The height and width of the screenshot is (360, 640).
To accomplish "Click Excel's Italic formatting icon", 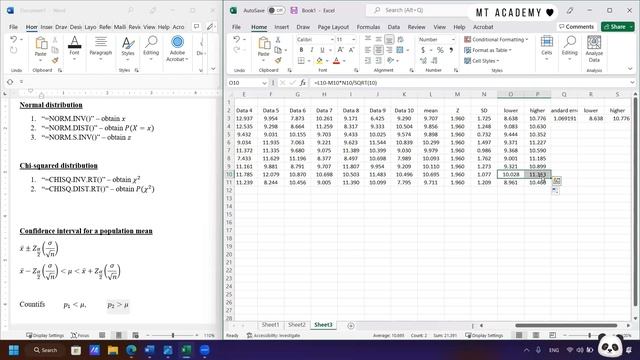I will (312, 50).
